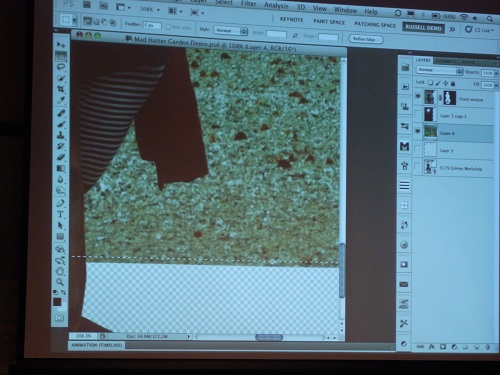This screenshot has height=375, width=500.
Task: Show the Layer 3 layer
Action: coord(418,149)
